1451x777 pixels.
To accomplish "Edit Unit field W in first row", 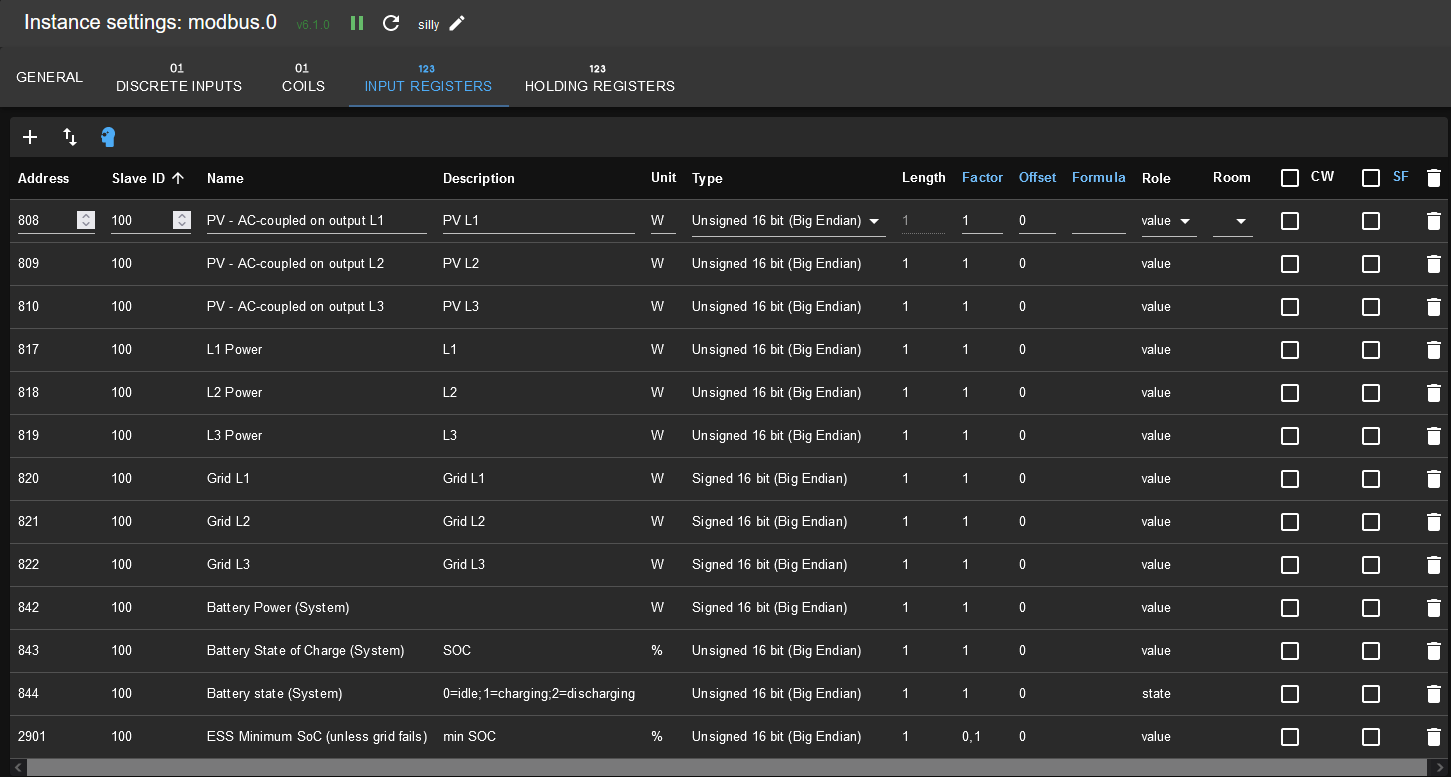I will coord(663,221).
